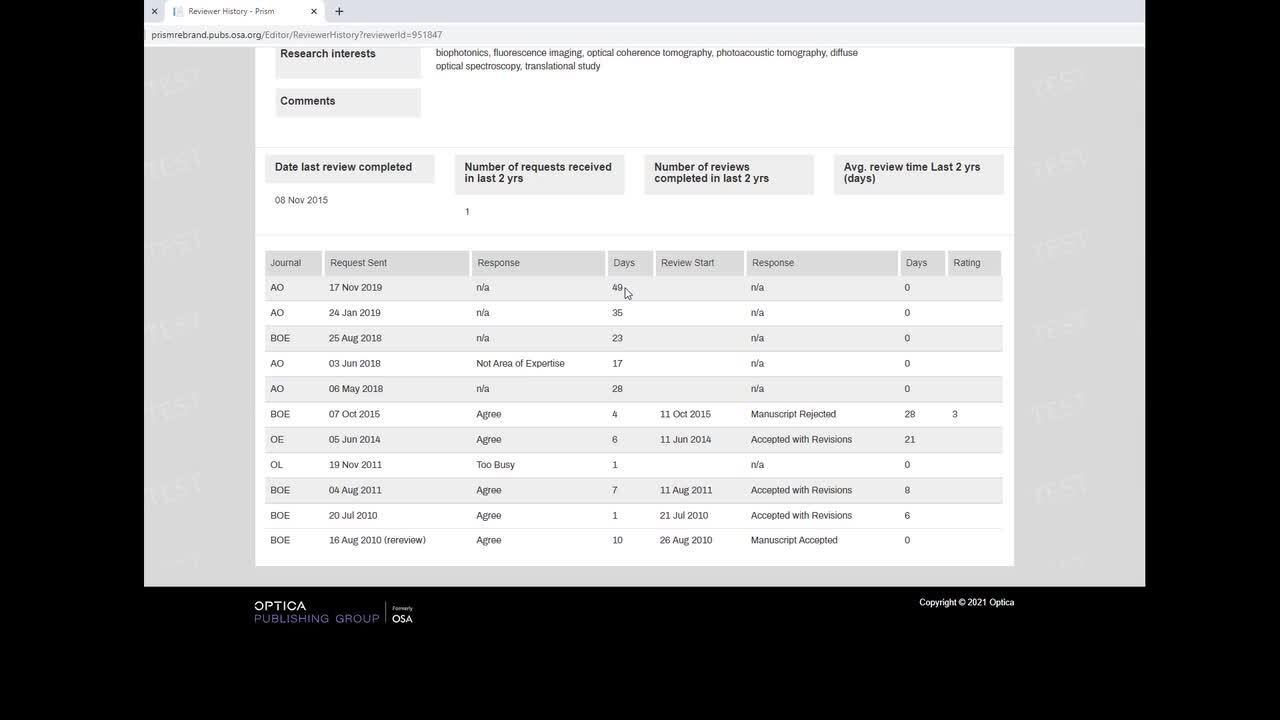
Task: Select request date 24 Jan 2019
Action: (355, 313)
